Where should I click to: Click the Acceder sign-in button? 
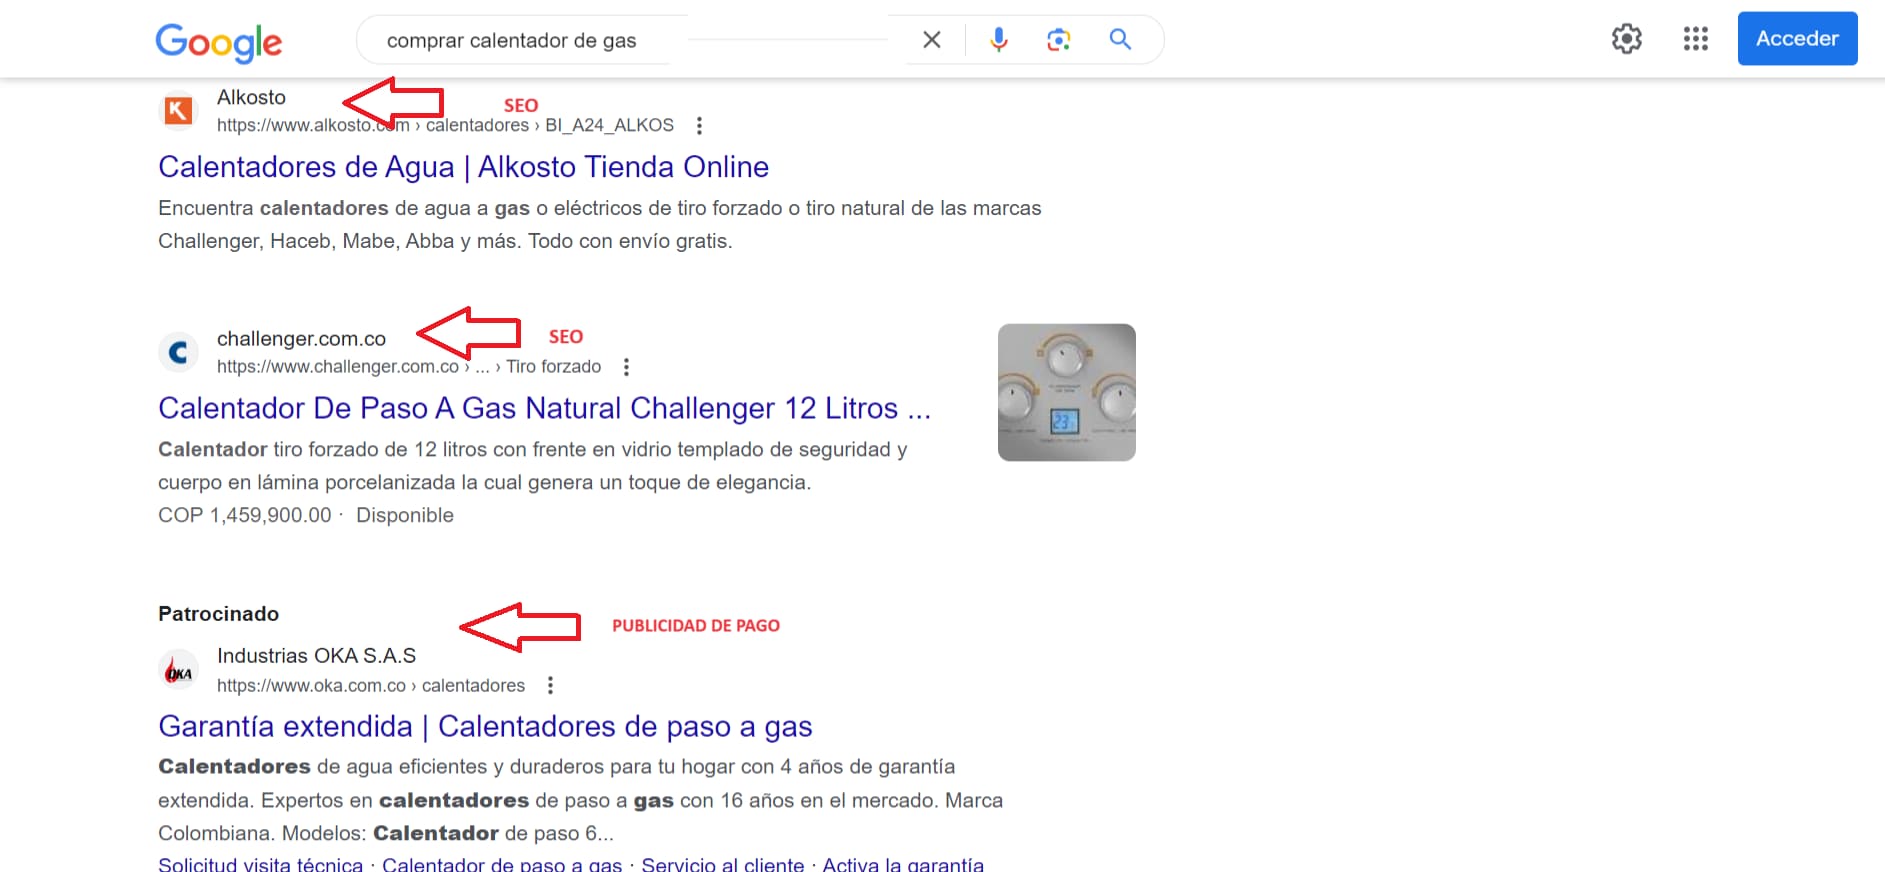pyautogui.click(x=1797, y=39)
